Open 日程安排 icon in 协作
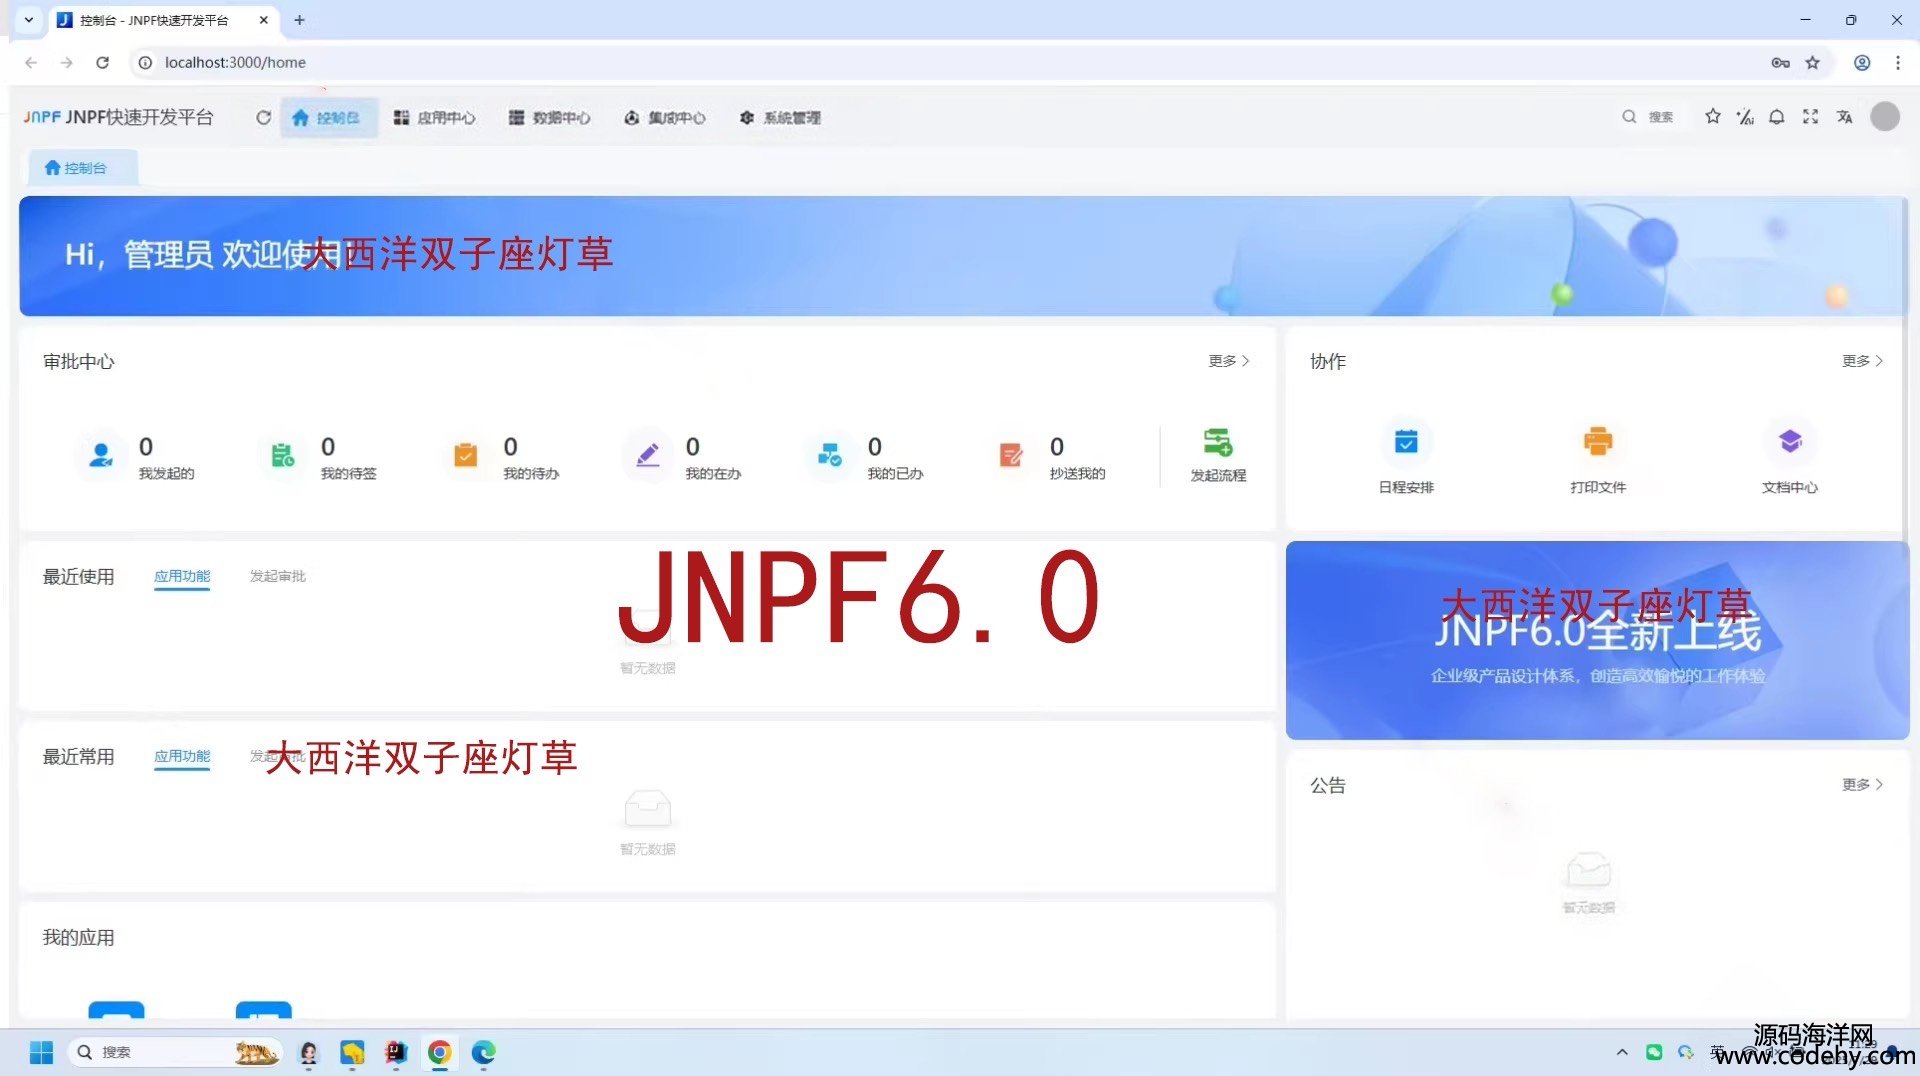The image size is (1920, 1076). tap(1406, 442)
